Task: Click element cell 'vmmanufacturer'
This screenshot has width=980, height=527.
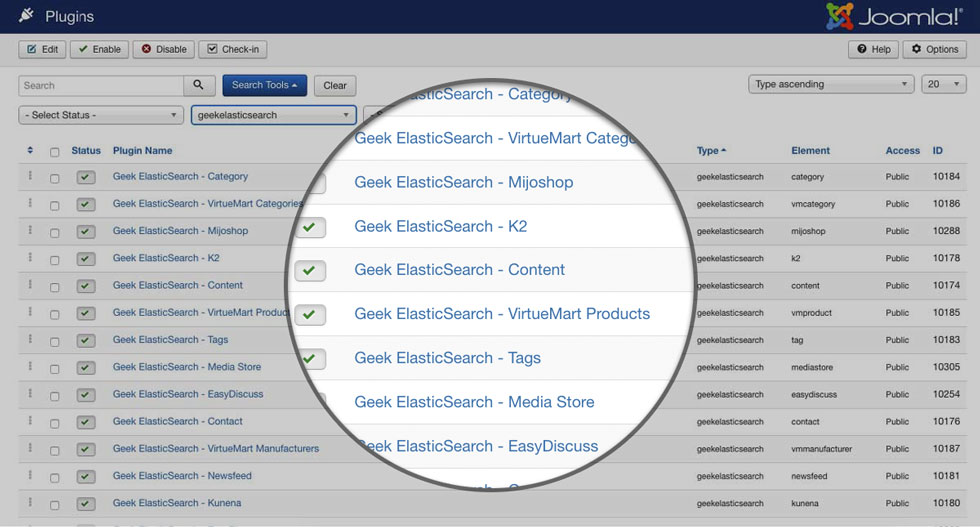Action: pos(821,449)
